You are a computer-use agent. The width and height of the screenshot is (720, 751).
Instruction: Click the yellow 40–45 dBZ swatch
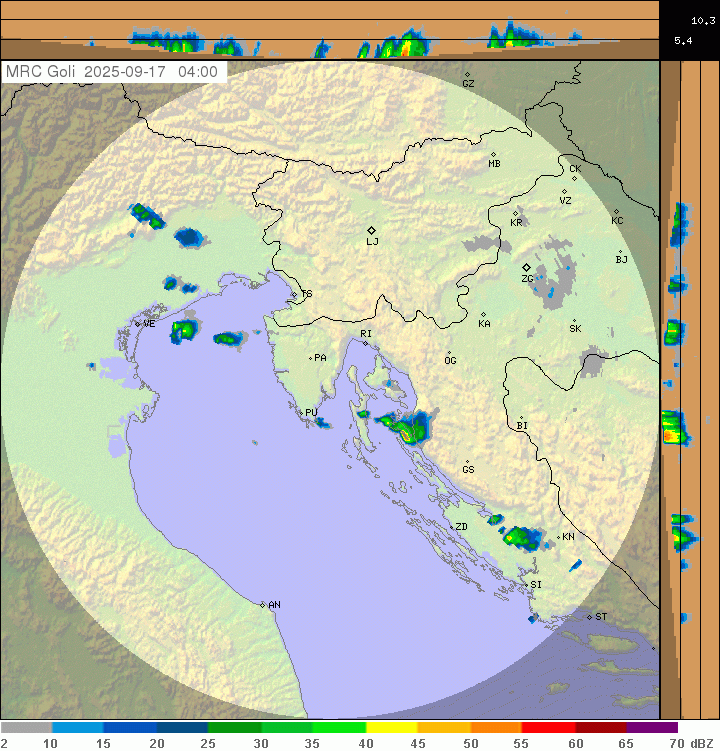pyautogui.click(x=392, y=728)
